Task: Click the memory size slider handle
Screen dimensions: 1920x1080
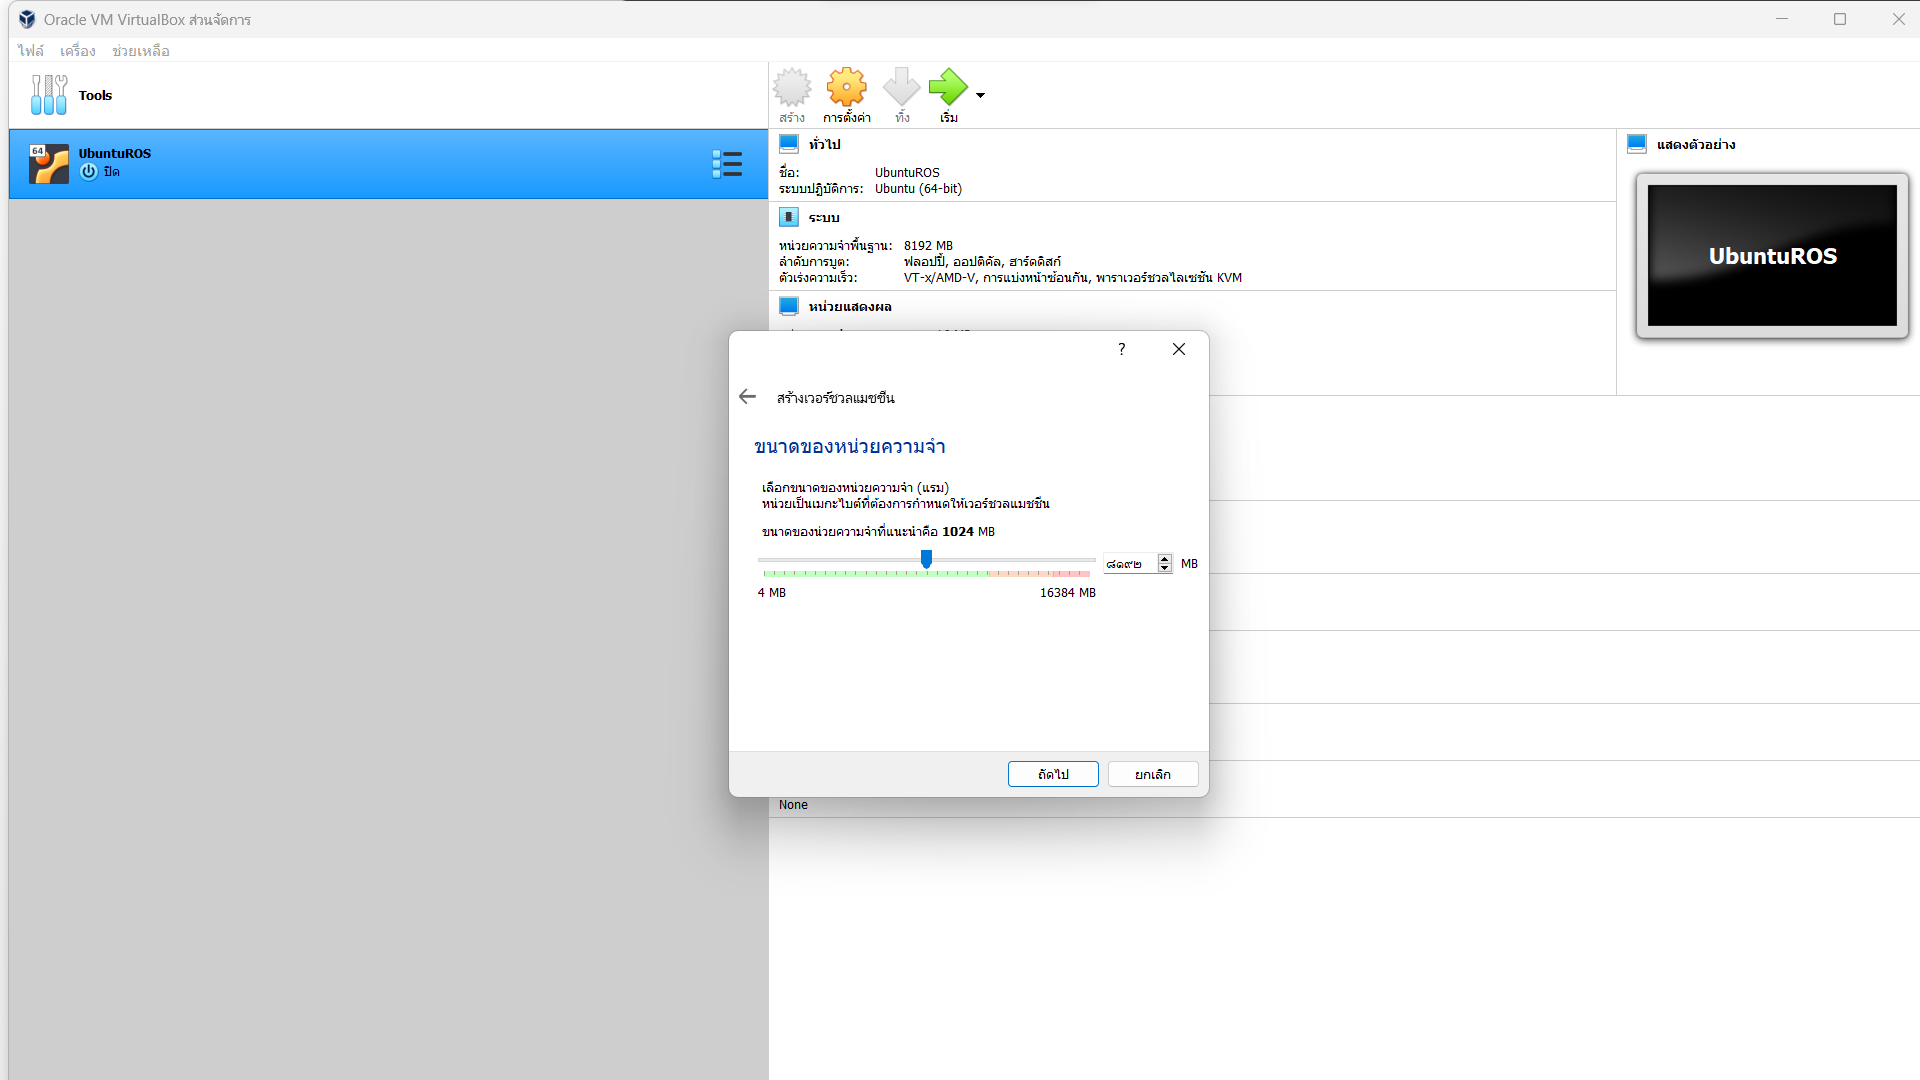Action: [926, 559]
